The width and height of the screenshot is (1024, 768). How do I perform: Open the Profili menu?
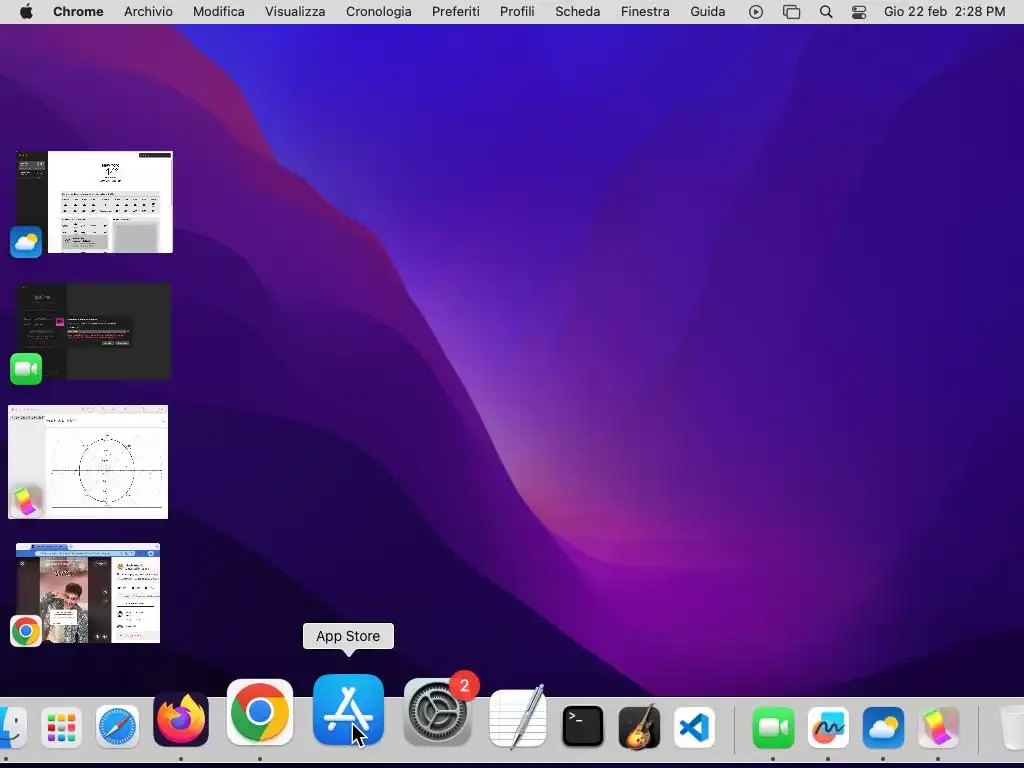517,12
